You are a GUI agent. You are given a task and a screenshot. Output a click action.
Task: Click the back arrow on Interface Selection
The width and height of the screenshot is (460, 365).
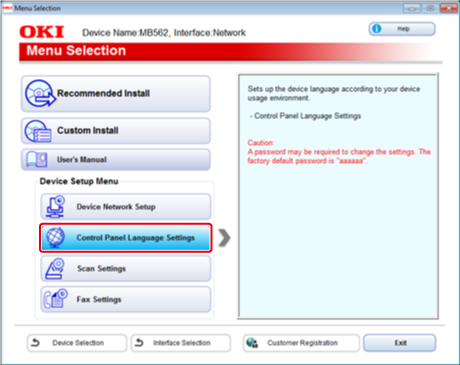(139, 342)
